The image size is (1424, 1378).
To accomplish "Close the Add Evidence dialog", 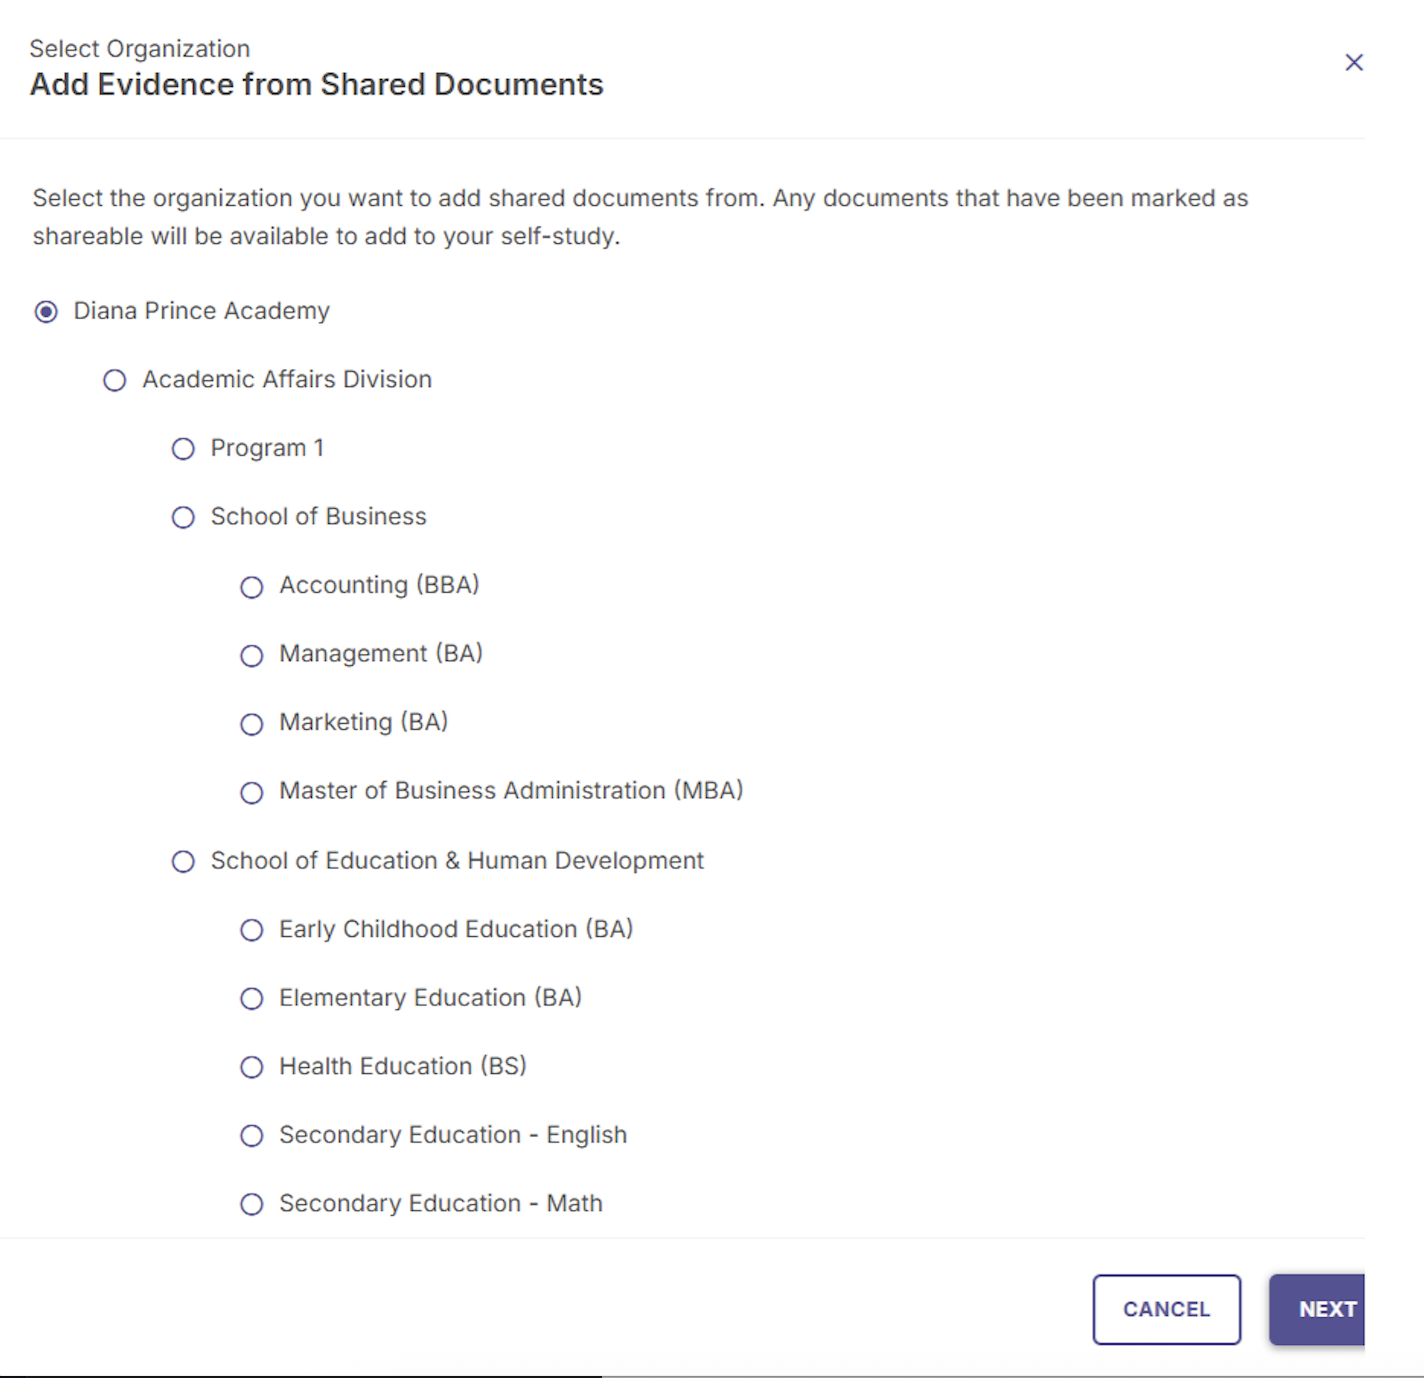I will tap(1354, 62).
